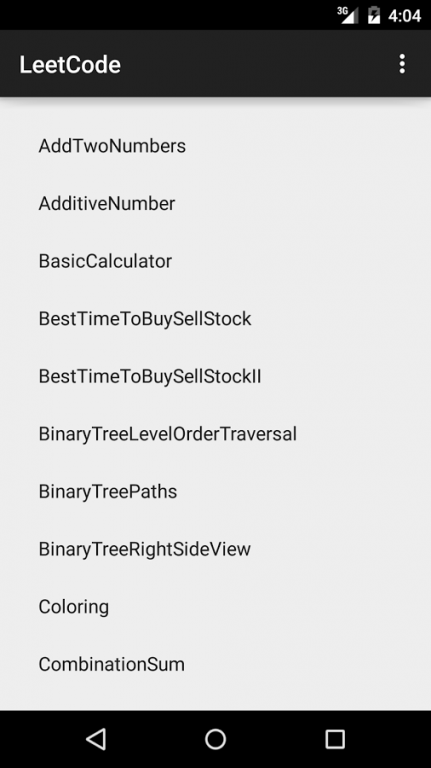
Task: Open the three-dot overflow menu
Action: tap(402, 64)
